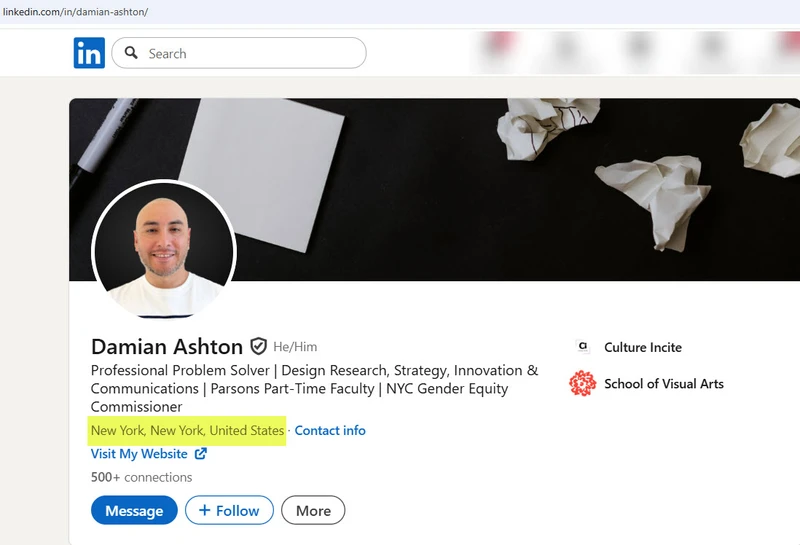
Task: Follow the Visit My Website link text
Action: click(x=139, y=454)
